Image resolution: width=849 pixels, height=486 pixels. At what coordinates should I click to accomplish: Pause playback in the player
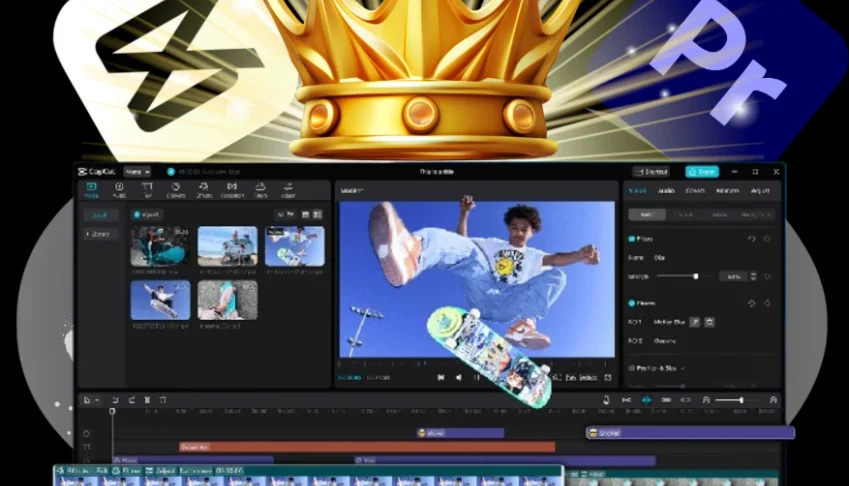coord(477,377)
